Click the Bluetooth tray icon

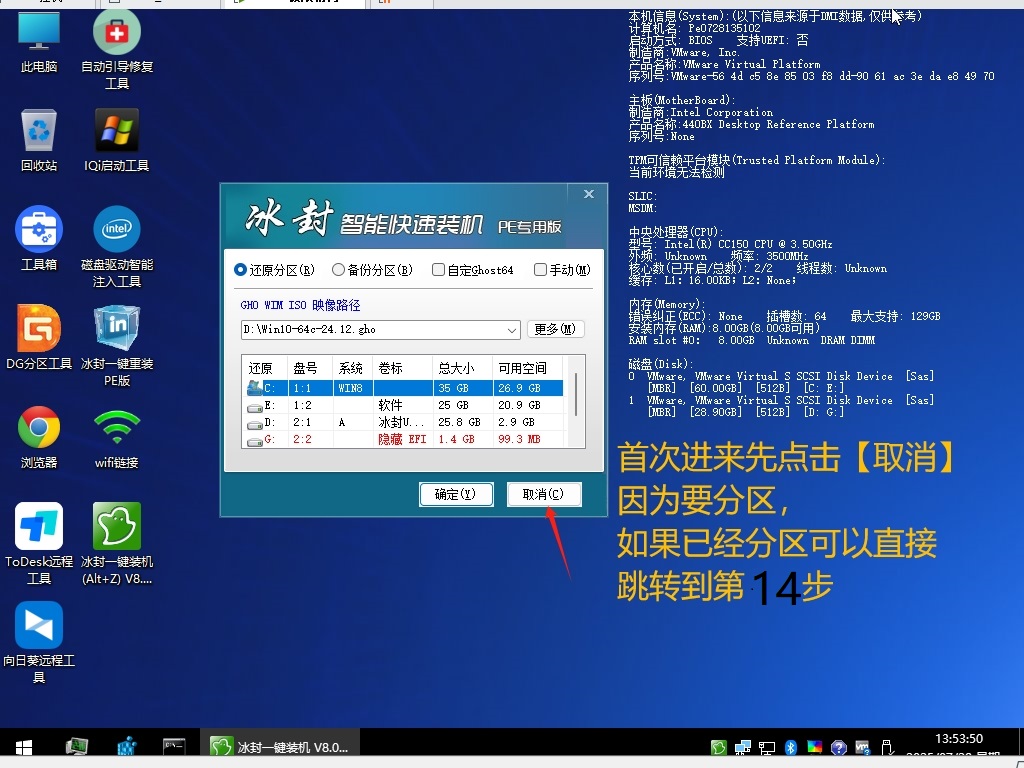789,747
